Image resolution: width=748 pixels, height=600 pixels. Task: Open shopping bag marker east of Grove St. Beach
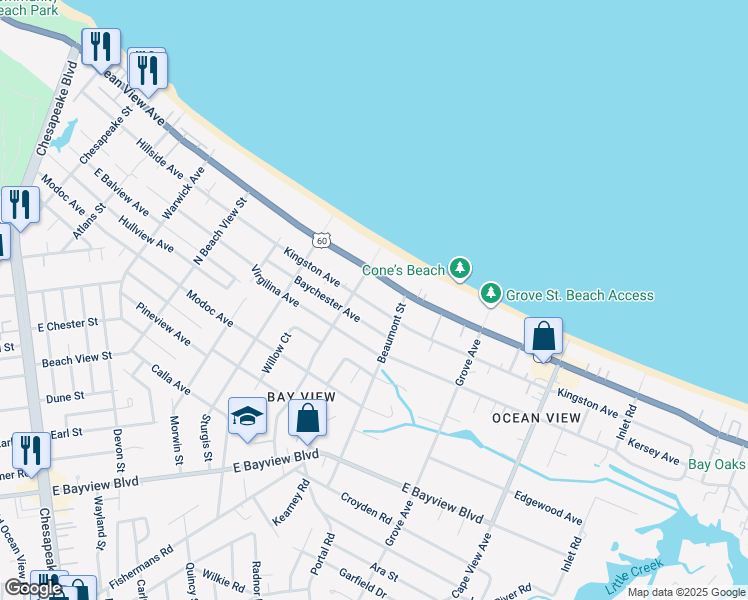543,337
